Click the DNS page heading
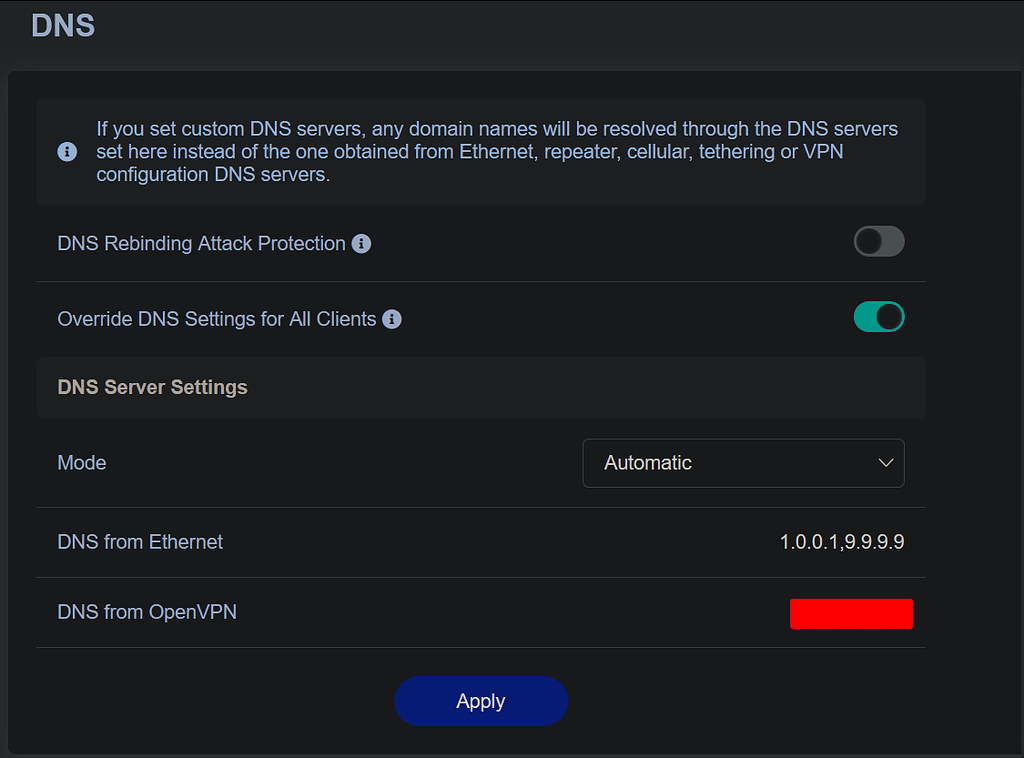The image size is (1024, 758). [62, 25]
